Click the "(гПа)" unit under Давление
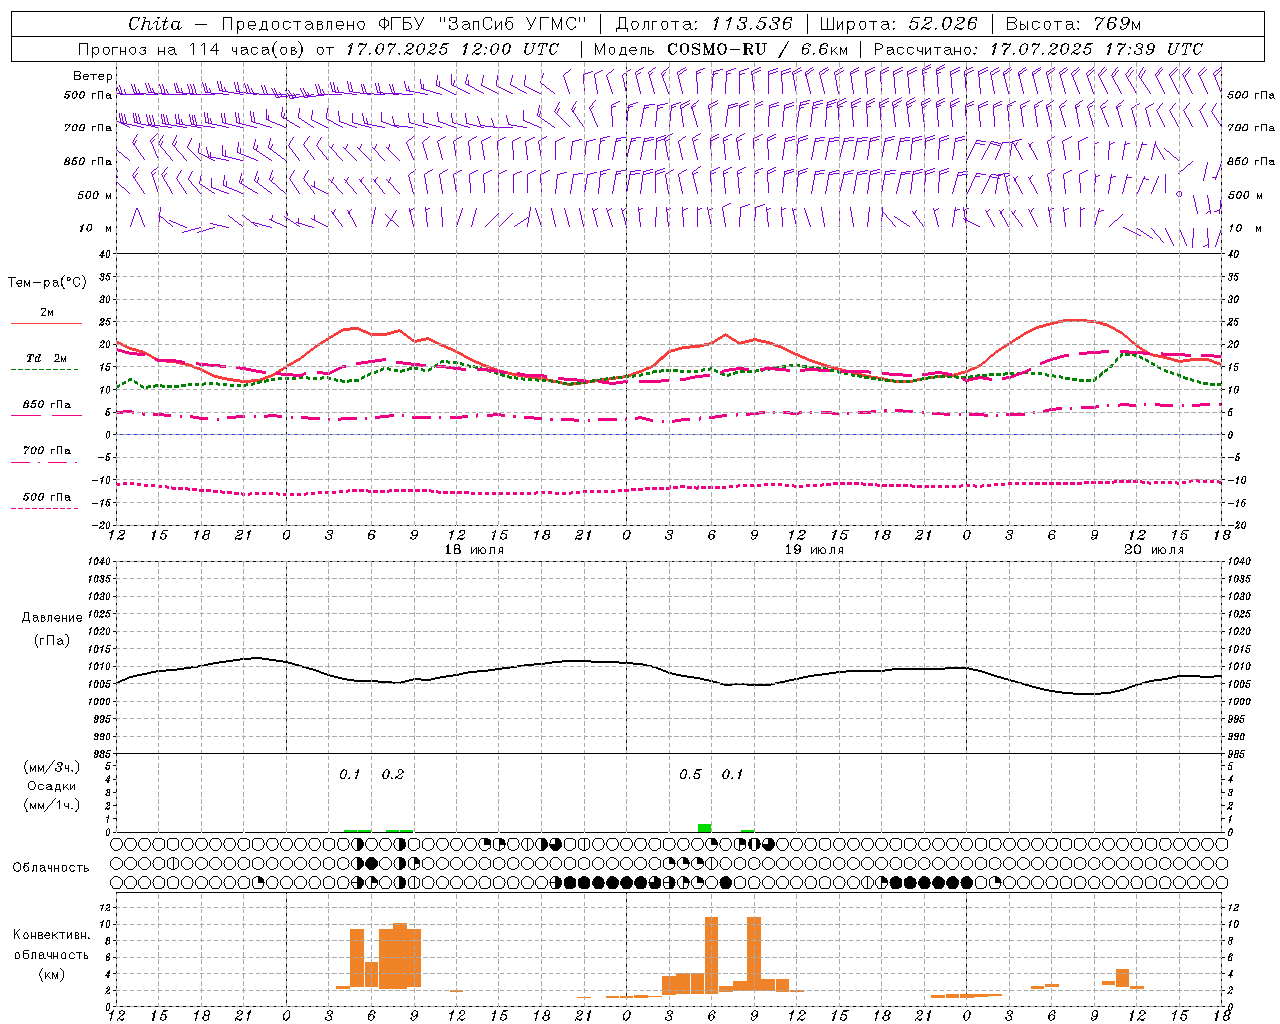The height and width of the screenshot is (1024, 1280). tap(51, 640)
